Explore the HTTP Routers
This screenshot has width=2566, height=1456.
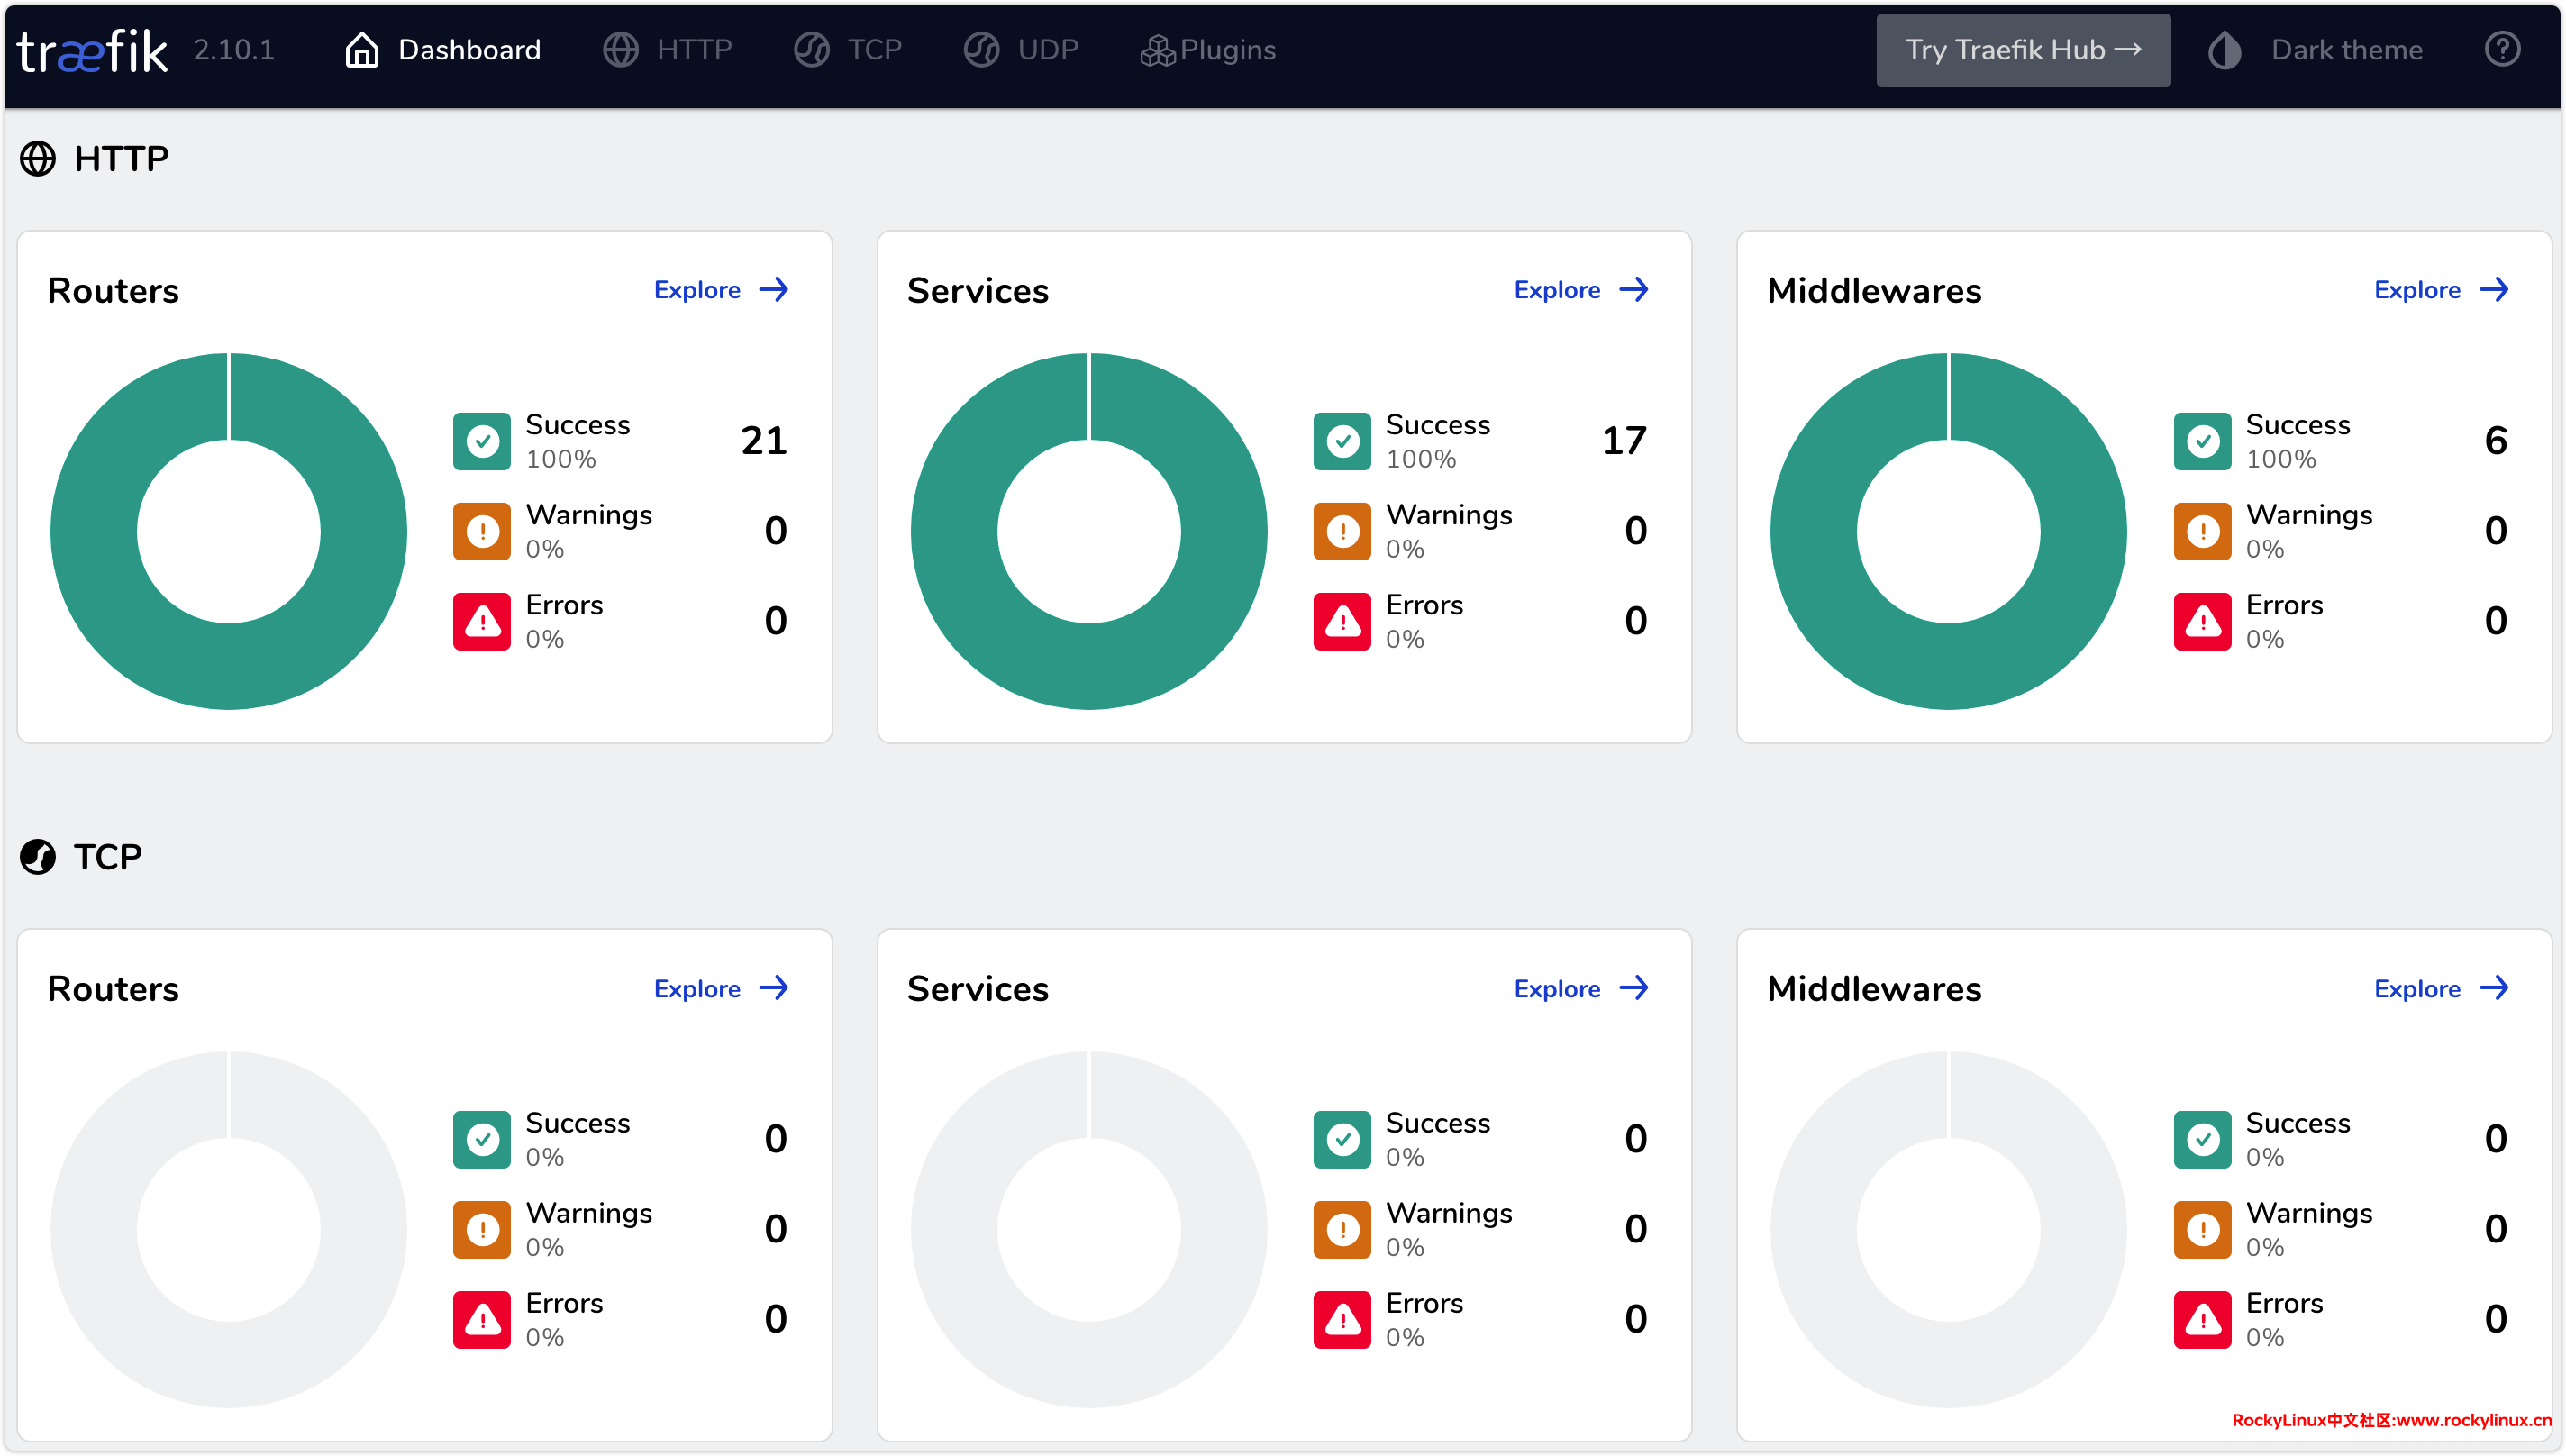[x=721, y=290]
